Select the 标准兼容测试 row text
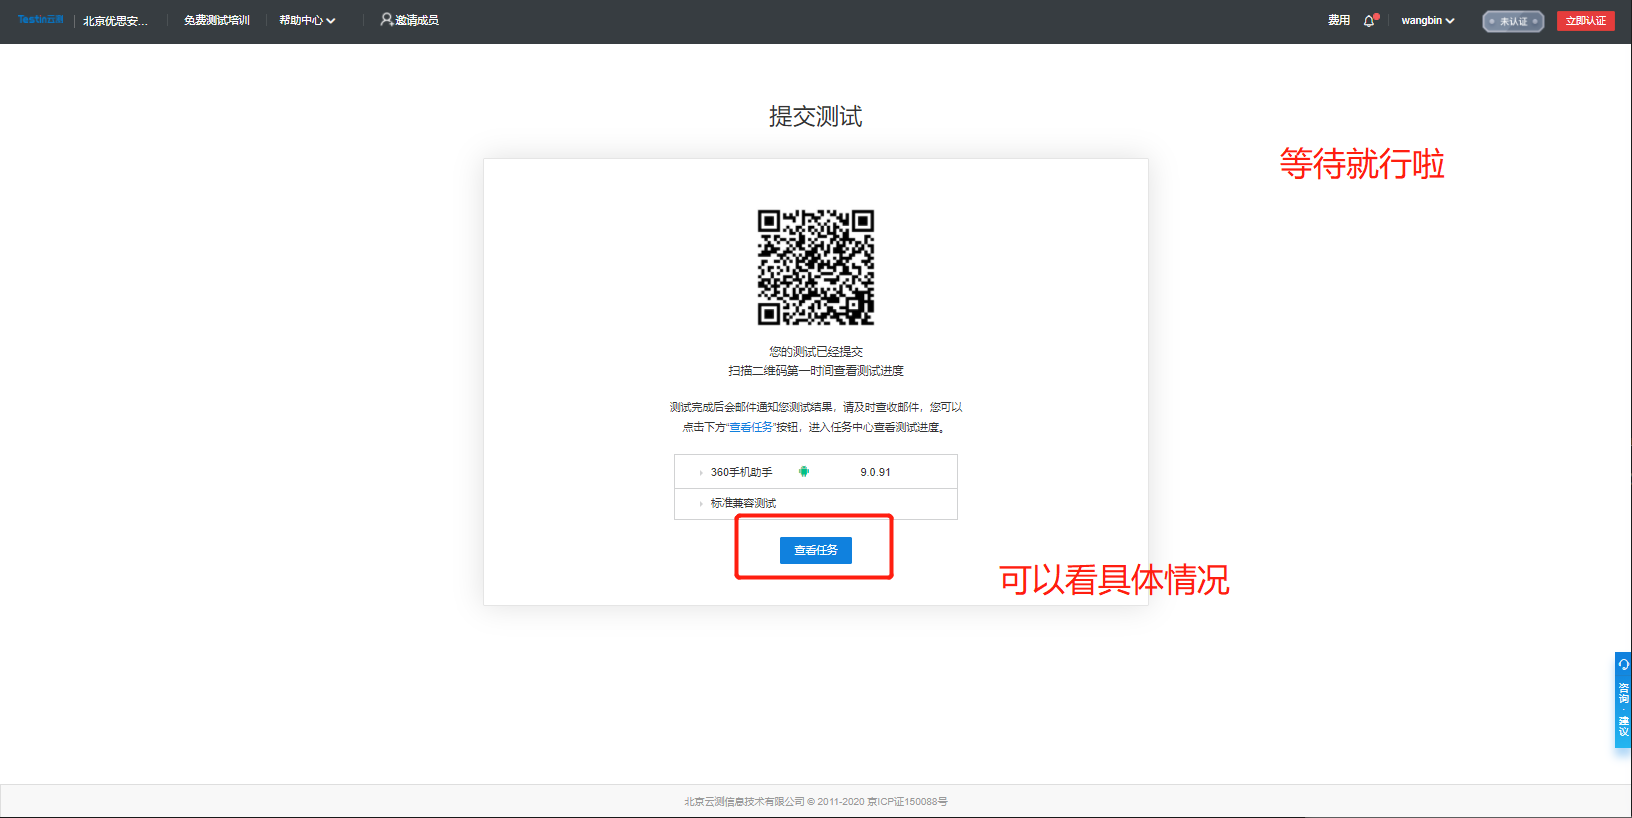Viewport: 1632px width, 818px height. click(x=743, y=503)
